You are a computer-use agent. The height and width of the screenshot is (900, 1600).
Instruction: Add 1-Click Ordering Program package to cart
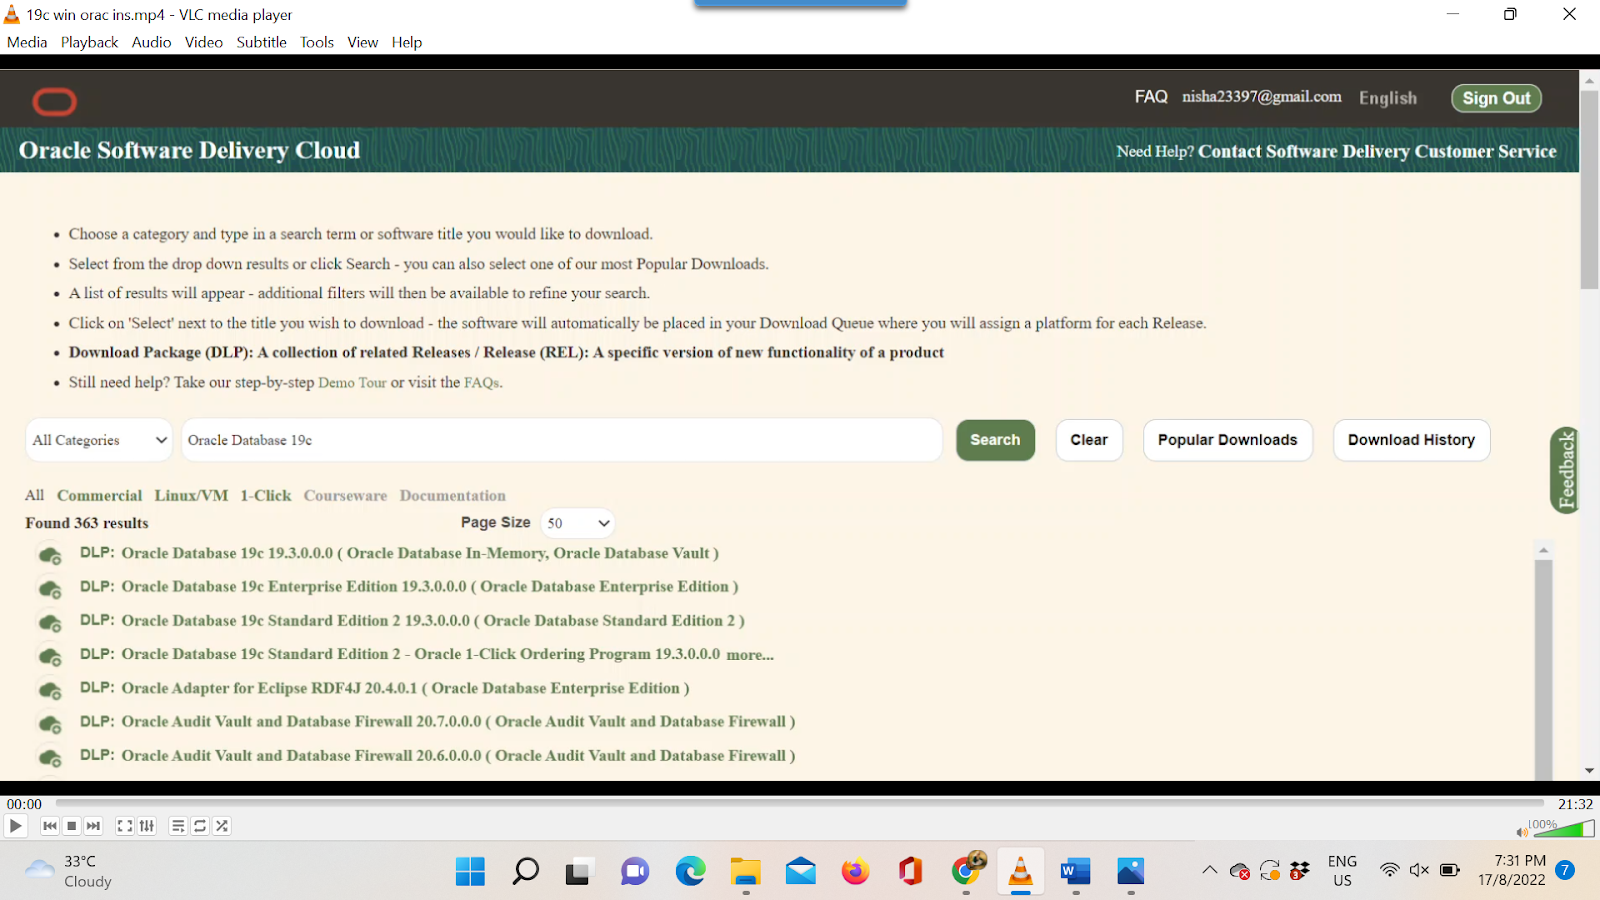(x=50, y=656)
